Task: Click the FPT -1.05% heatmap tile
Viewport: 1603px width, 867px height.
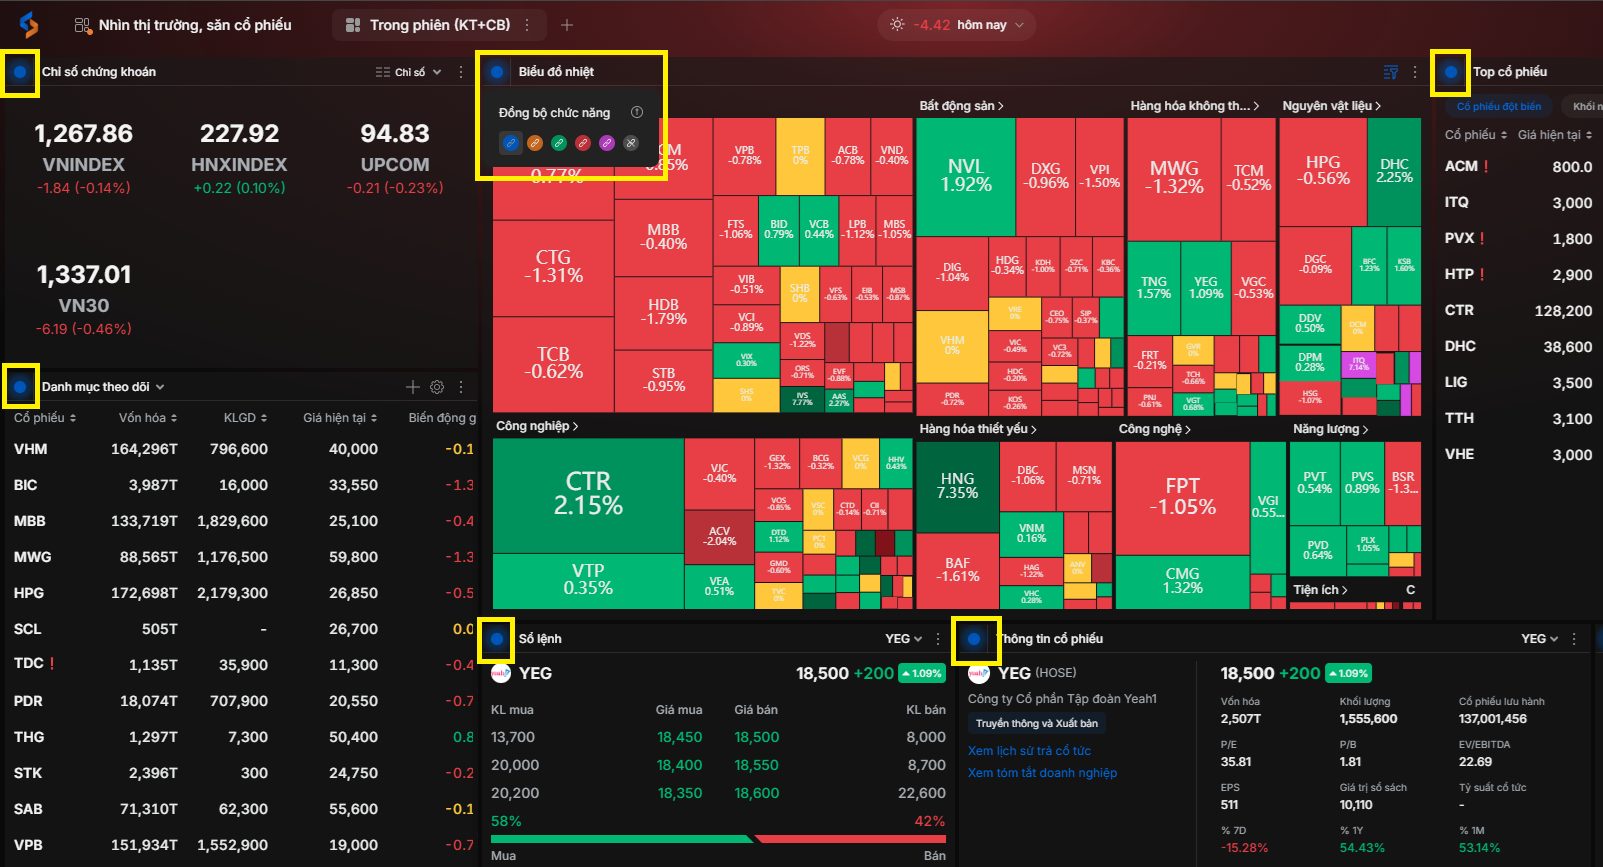Action: coord(1182,497)
